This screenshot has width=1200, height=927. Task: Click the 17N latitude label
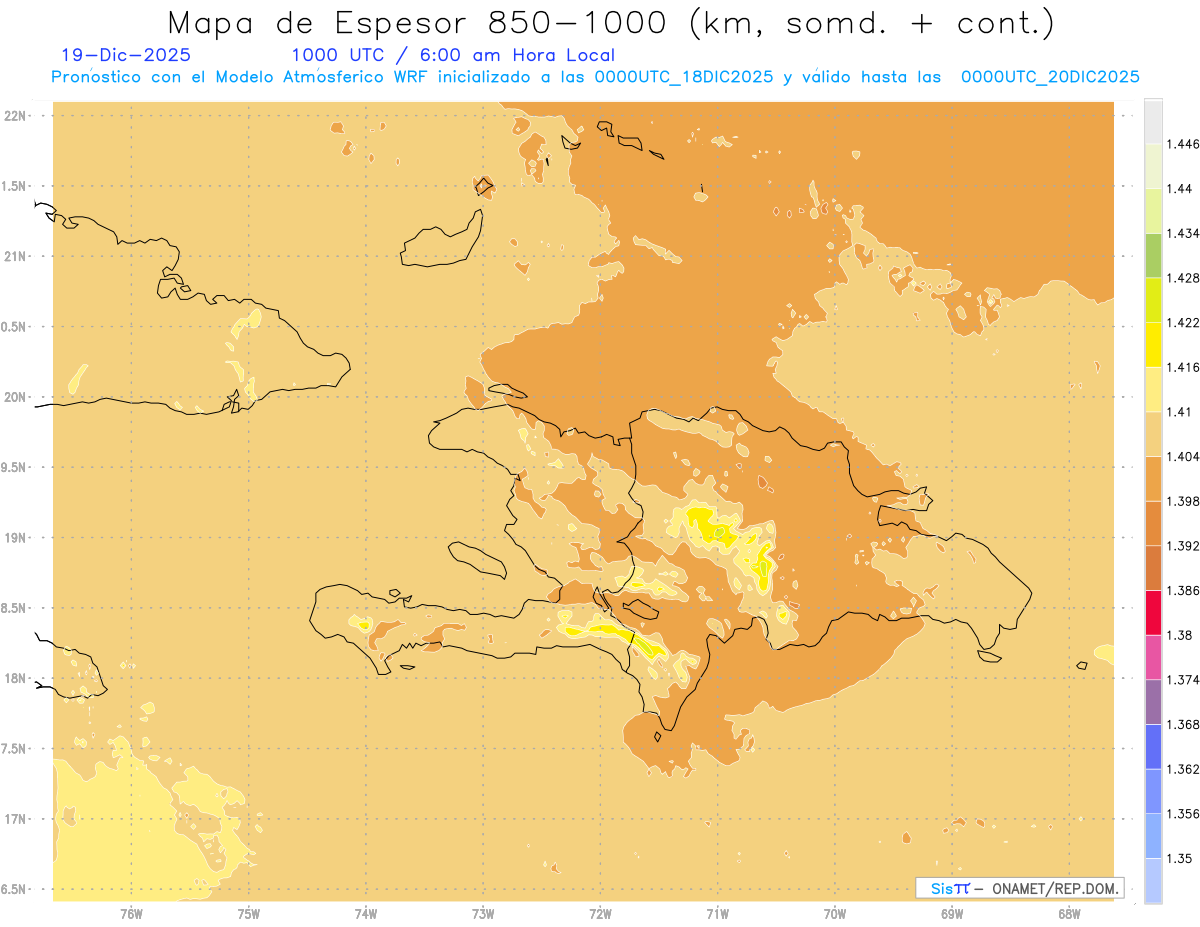pyautogui.click(x=16, y=820)
